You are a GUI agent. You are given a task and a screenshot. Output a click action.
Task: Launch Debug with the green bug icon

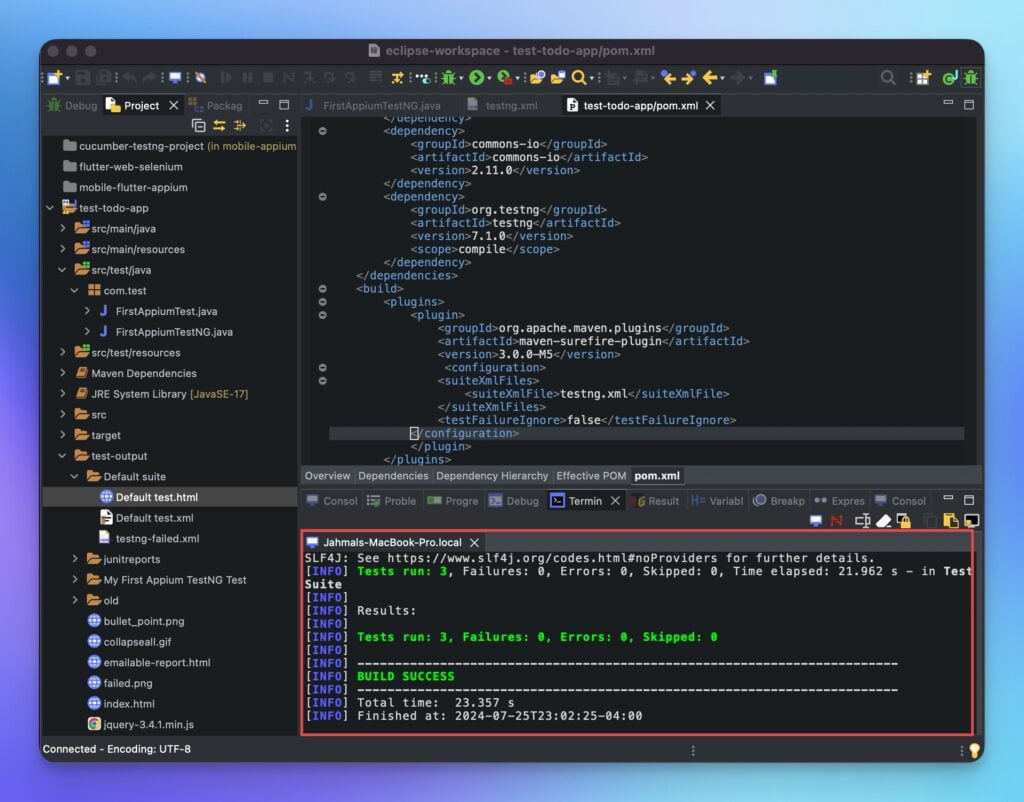[x=448, y=78]
